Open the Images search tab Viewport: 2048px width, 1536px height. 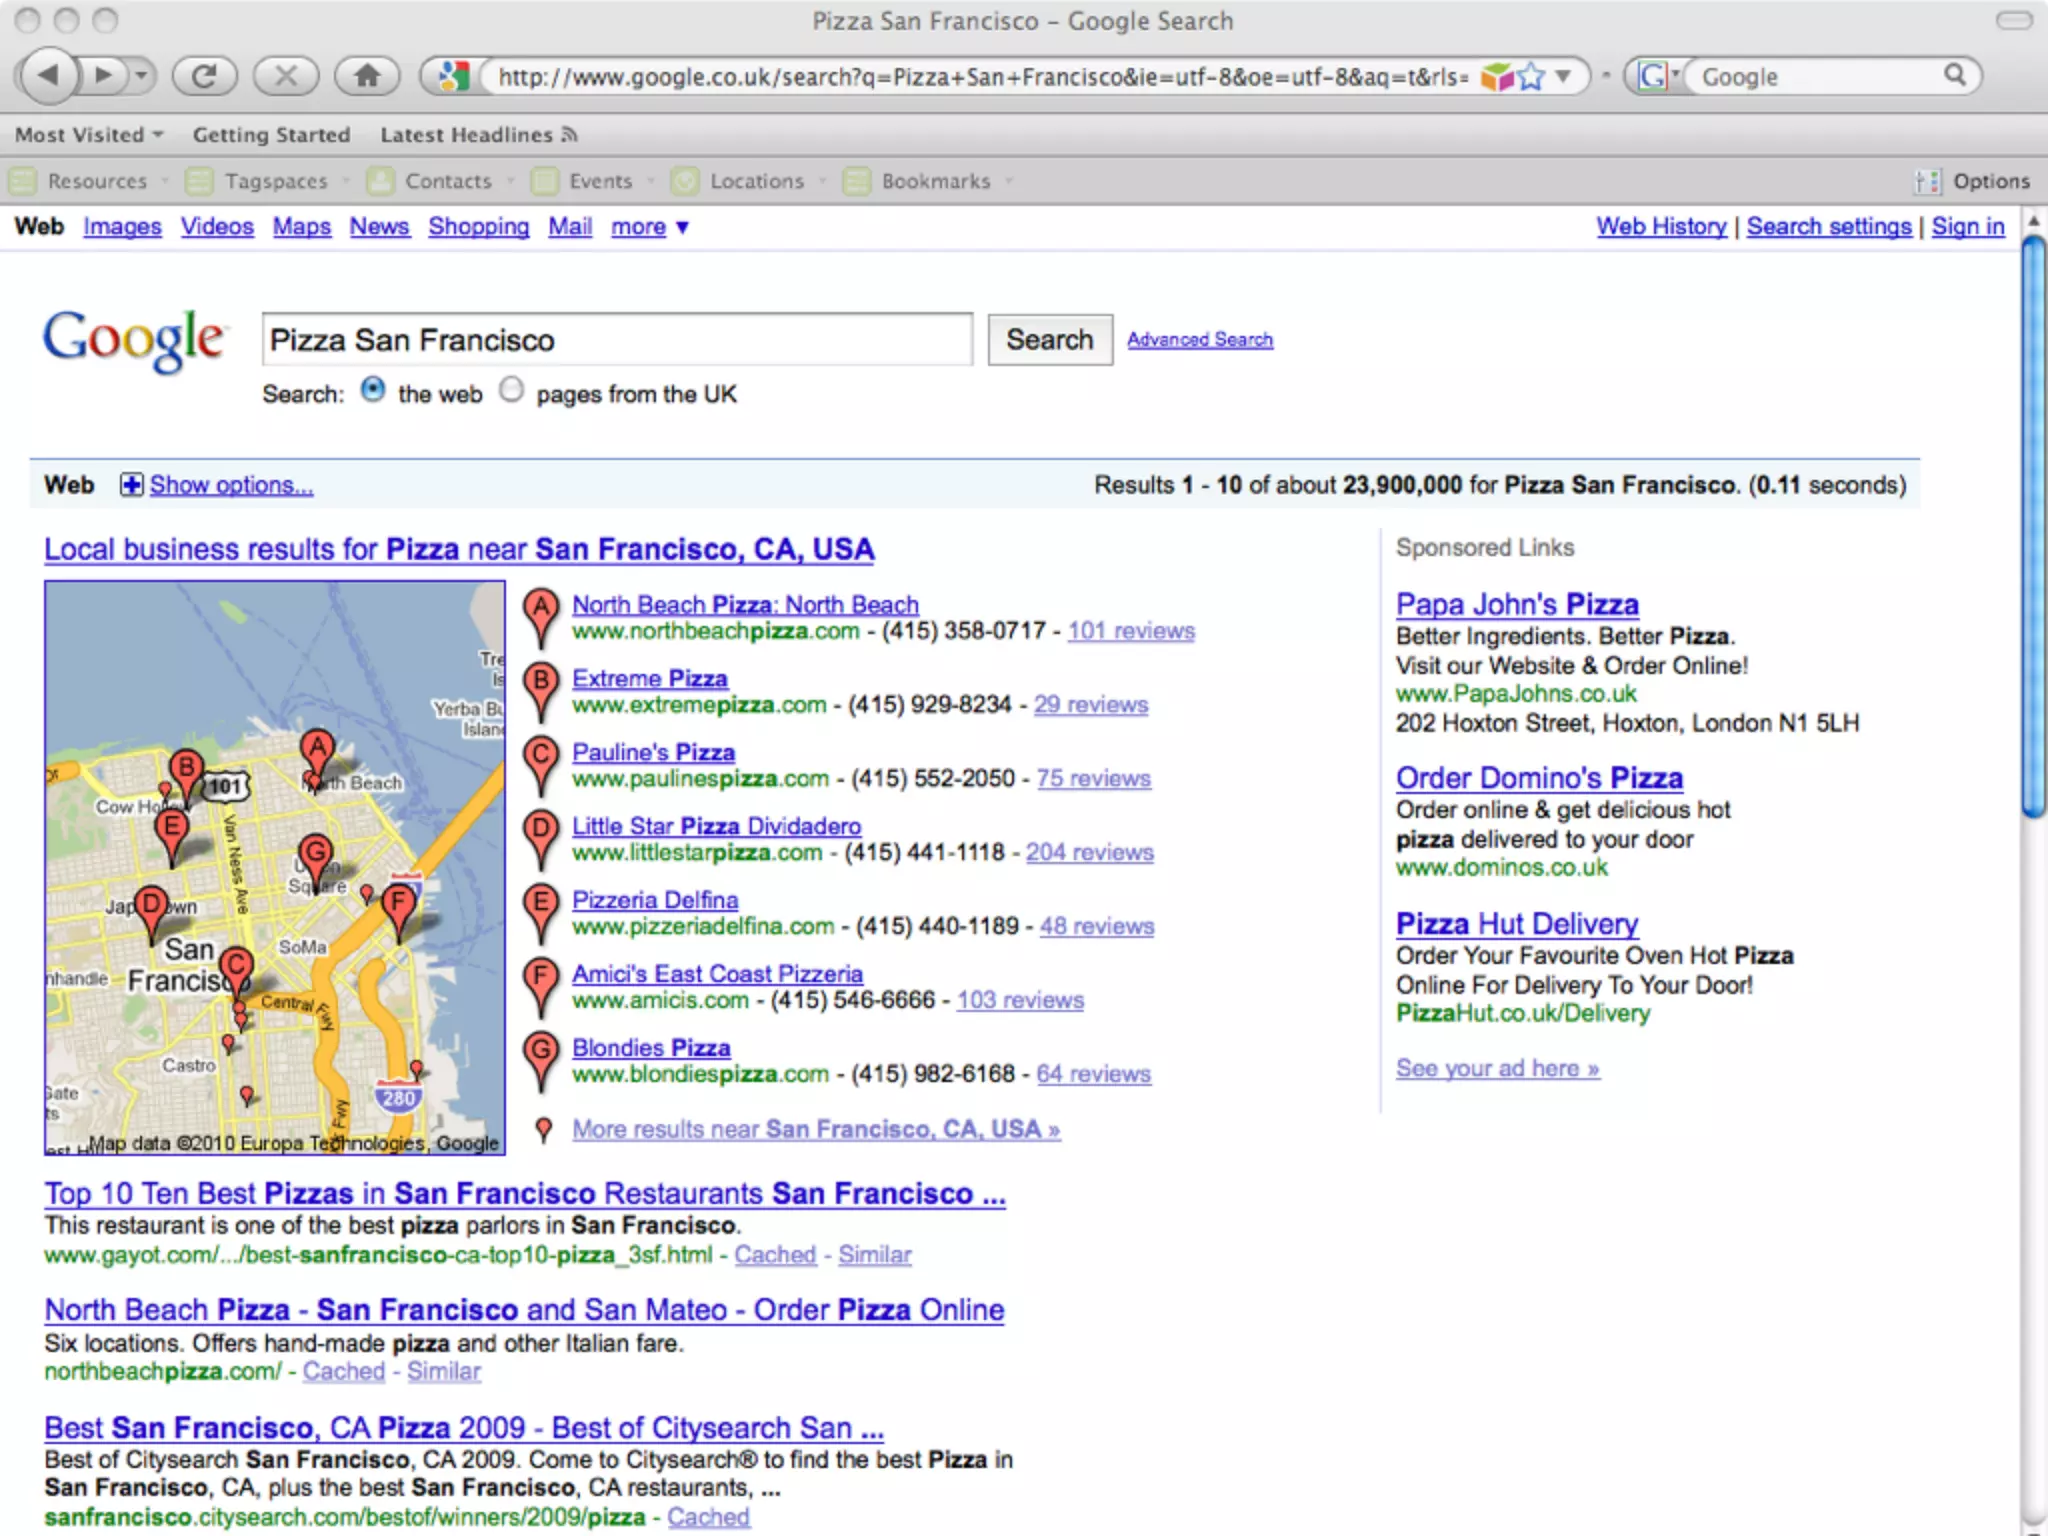[x=122, y=227]
